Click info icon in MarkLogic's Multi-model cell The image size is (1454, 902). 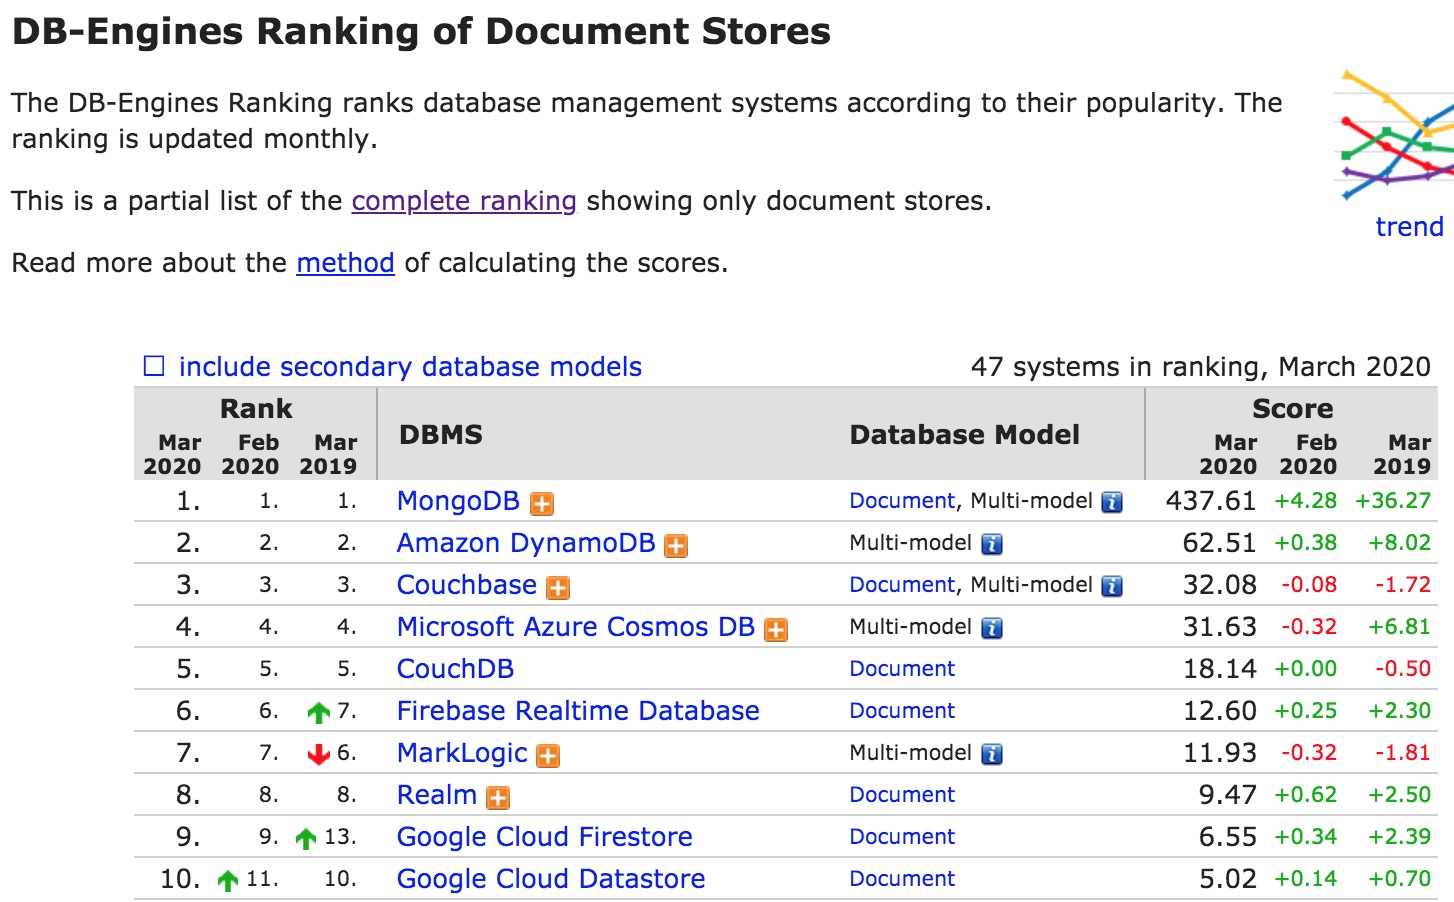coord(992,754)
